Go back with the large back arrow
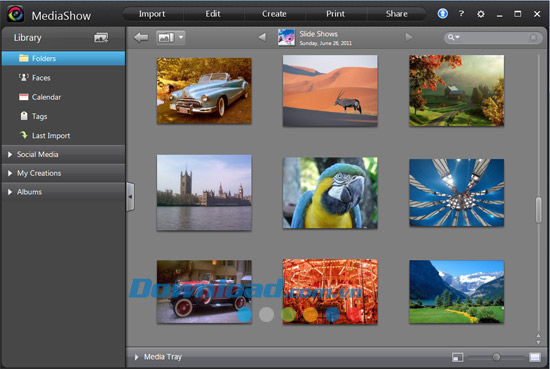The width and height of the screenshot is (550, 369). pyautogui.click(x=141, y=37)
